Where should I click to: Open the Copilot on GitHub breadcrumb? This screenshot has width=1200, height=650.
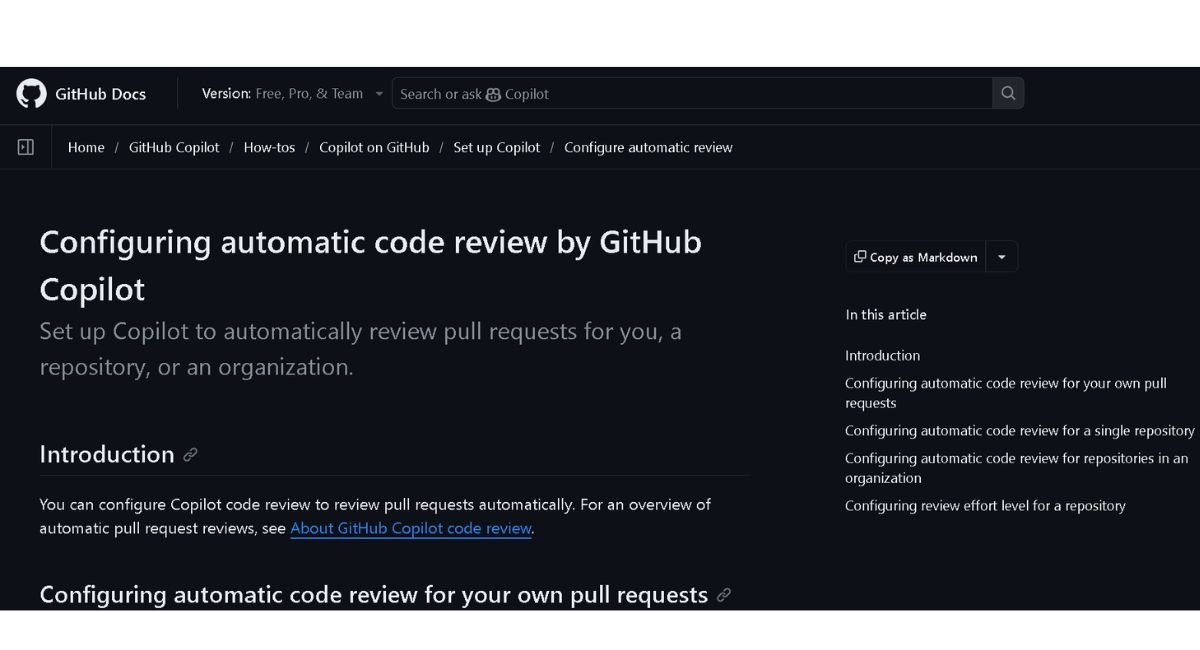click(x=374, y=147)
